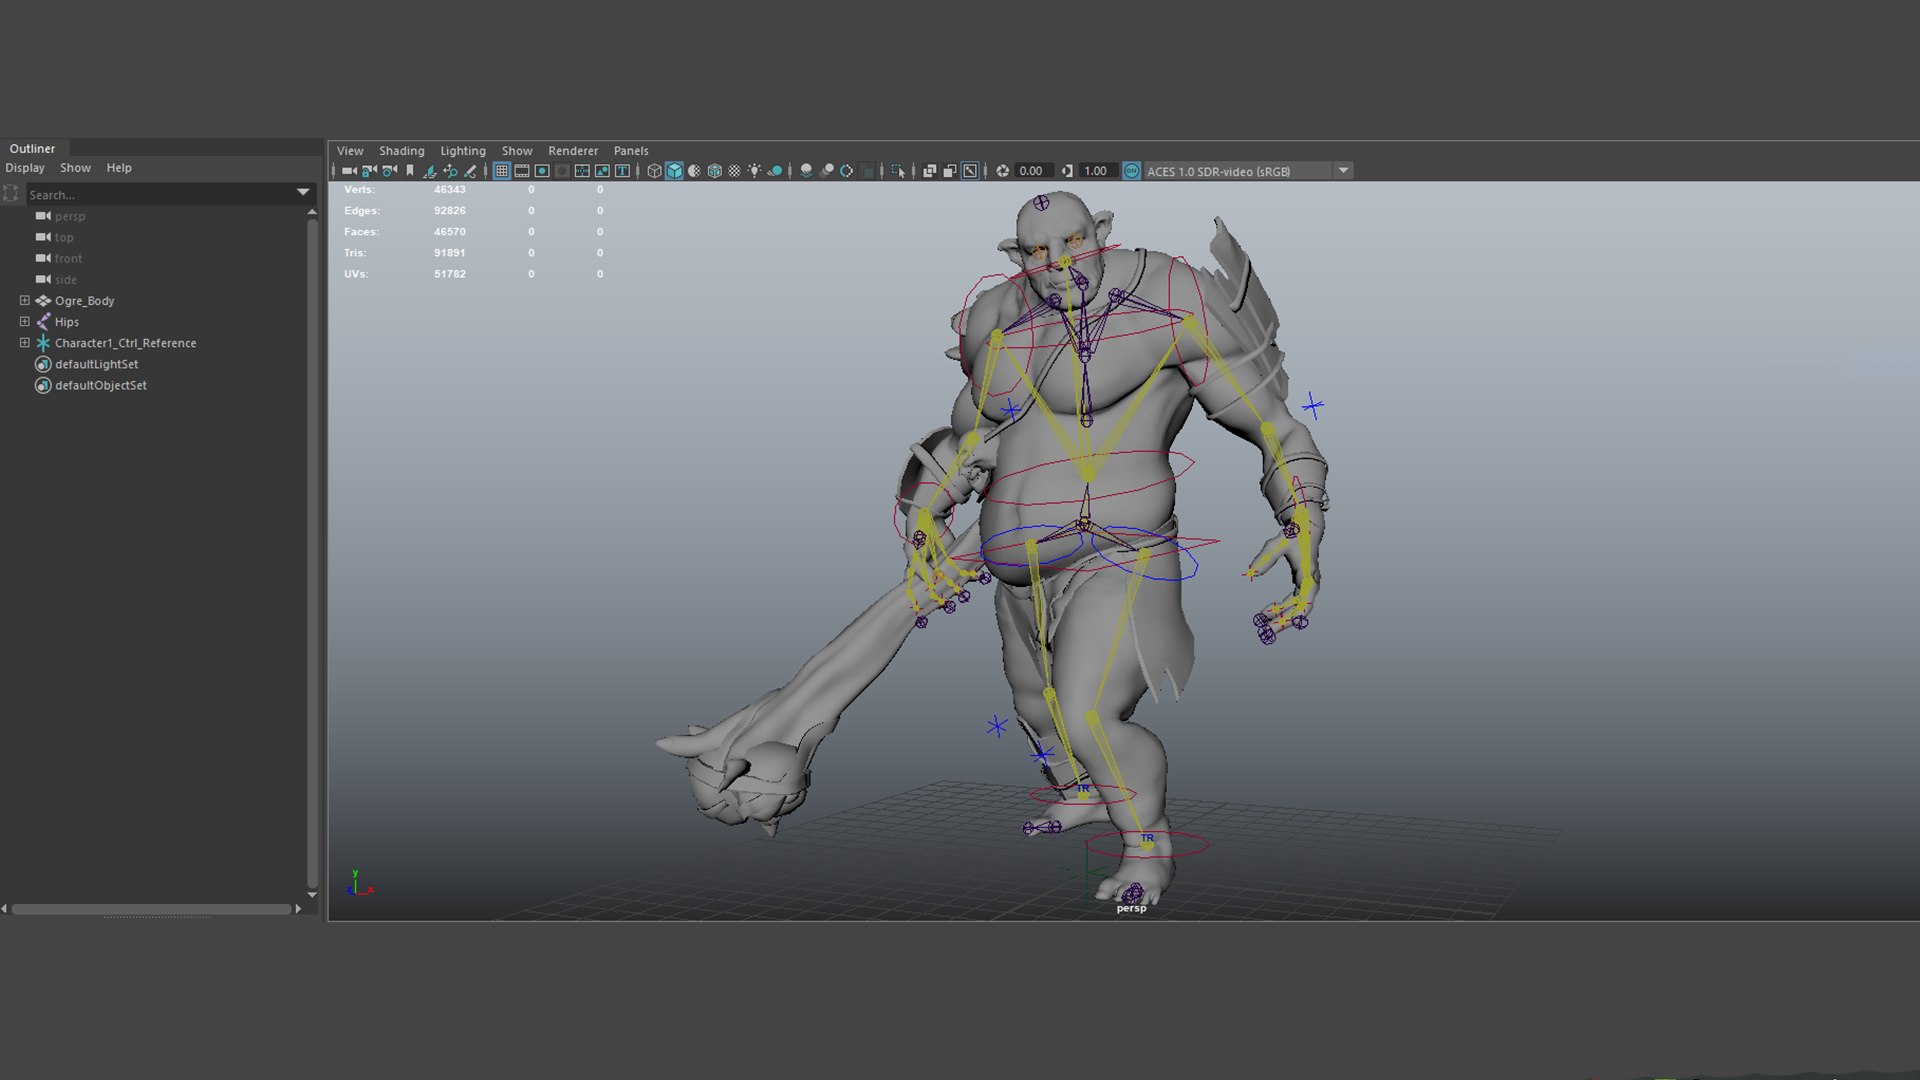Click the Exposure icon
Viewport: 1920px width, 1080px height.
coord(1002,171)
